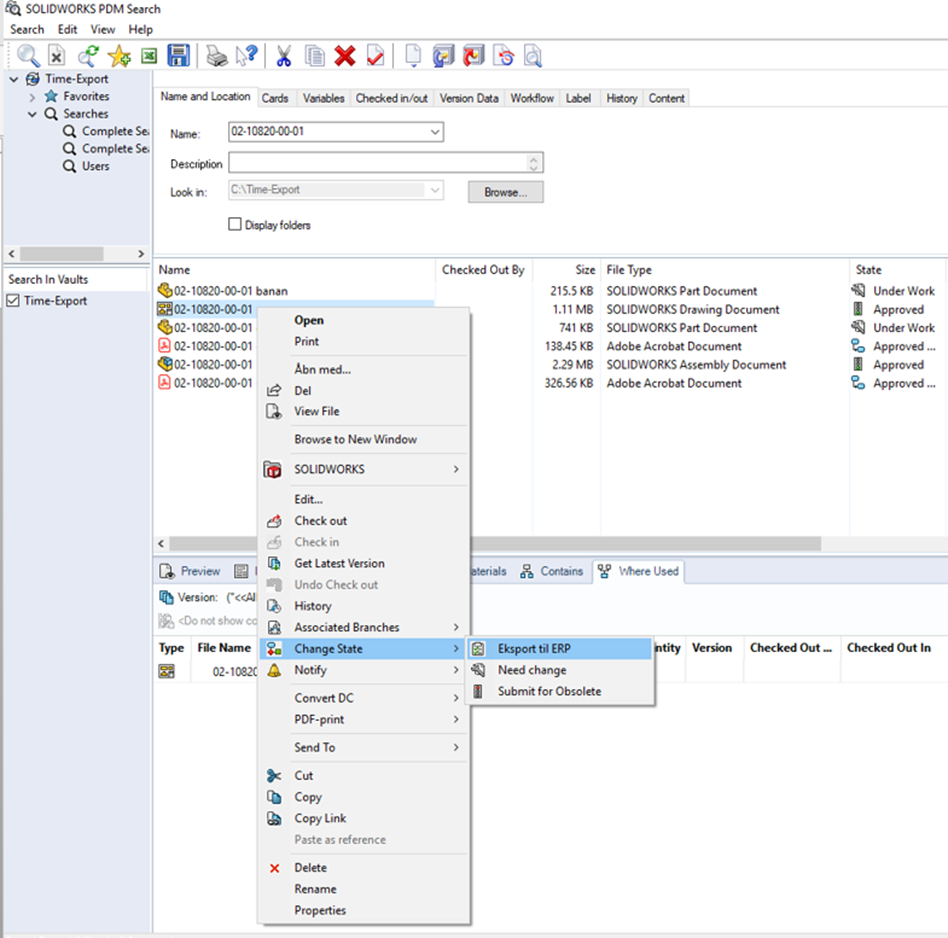This screenshot has height=938, width=948.
Task: Click the PDF icon of the 138.45 KB file
Action: pos(164,346)
